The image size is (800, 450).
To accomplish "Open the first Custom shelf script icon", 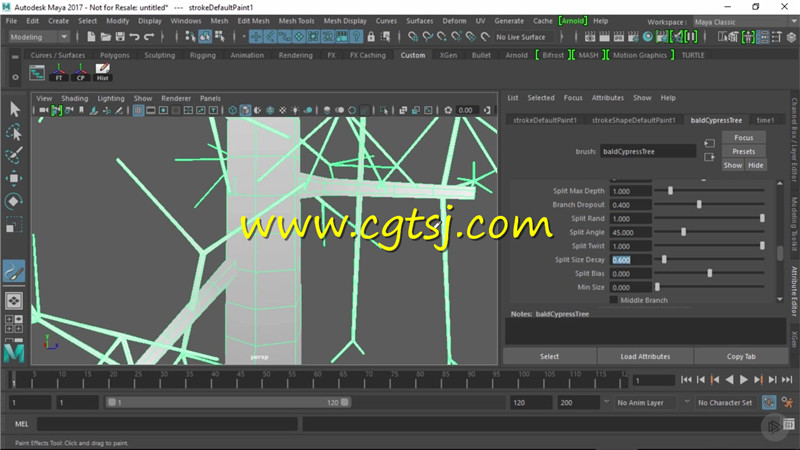I will pyautogui.click(x=37, y=72).
